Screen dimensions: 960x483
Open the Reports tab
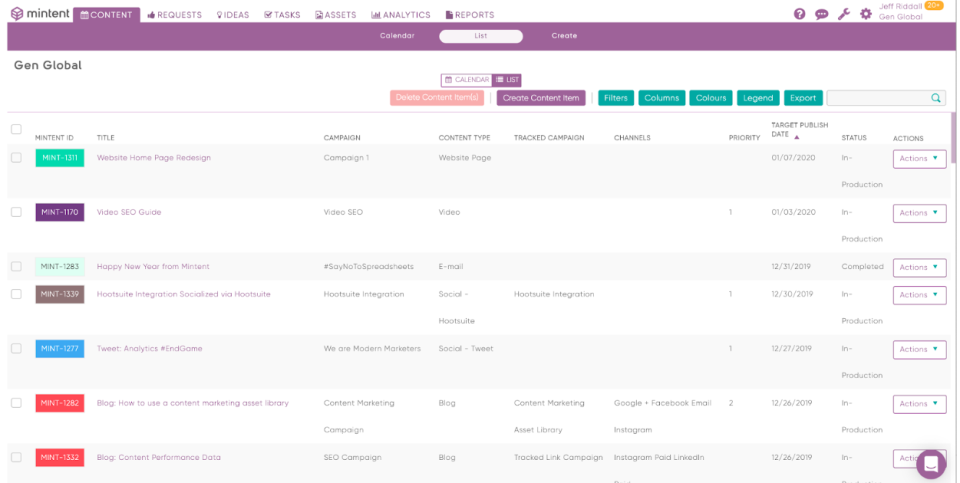(470, 15)
